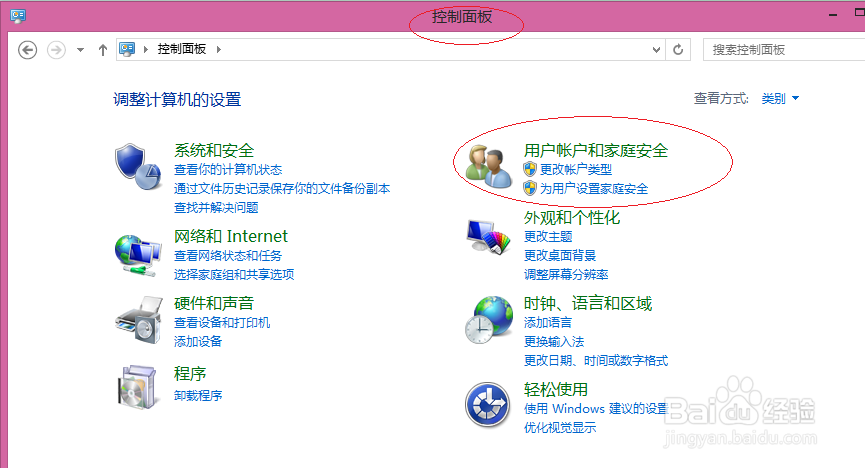This screenshot has width=865, height=468.
Task: Click 查看你的计算机状态 link
Action: tap(228, 169)
